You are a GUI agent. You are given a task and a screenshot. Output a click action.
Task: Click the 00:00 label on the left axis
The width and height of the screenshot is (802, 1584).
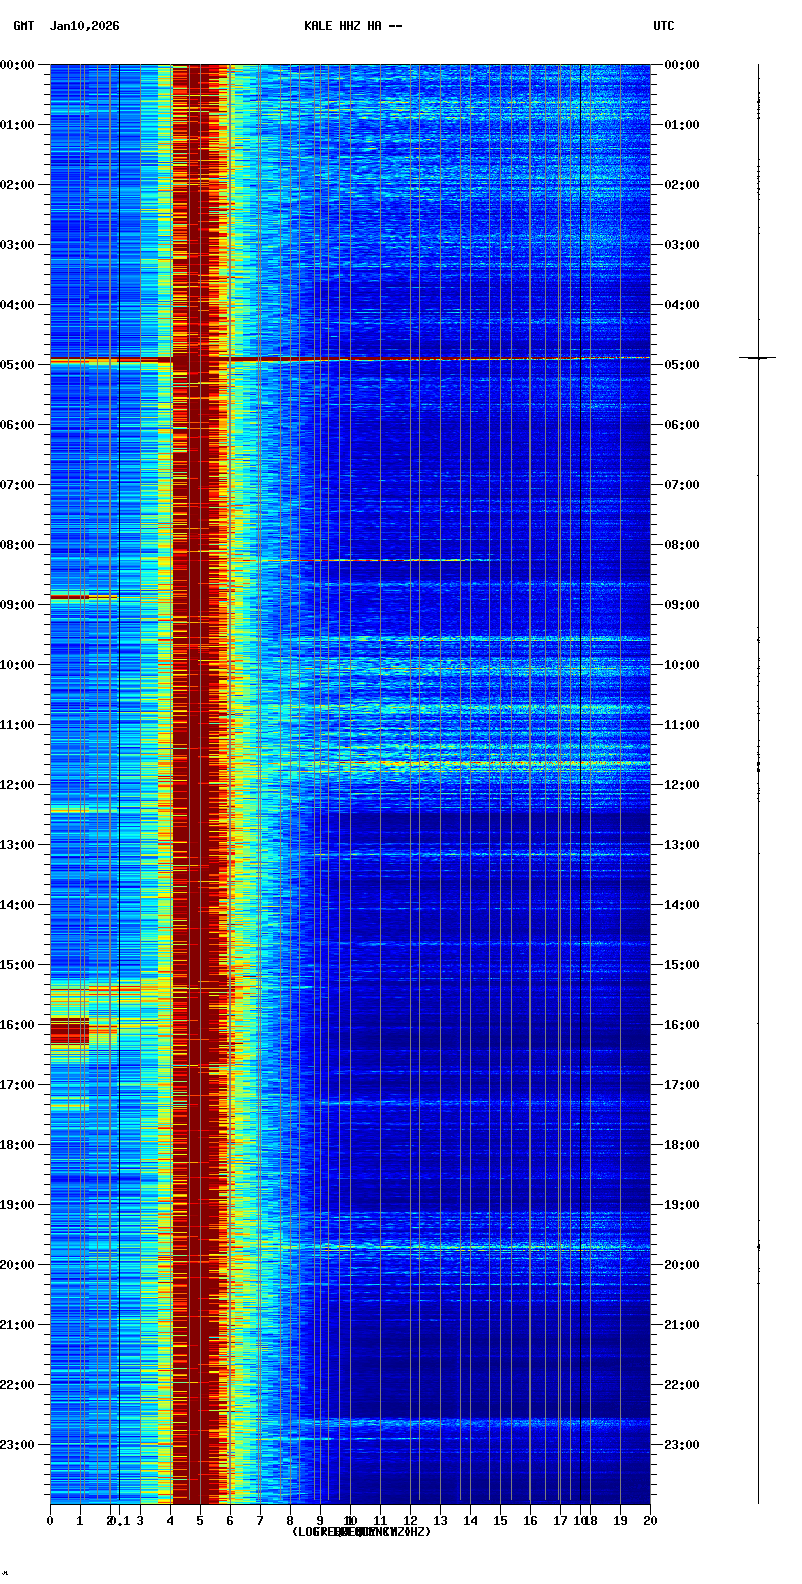17,65
